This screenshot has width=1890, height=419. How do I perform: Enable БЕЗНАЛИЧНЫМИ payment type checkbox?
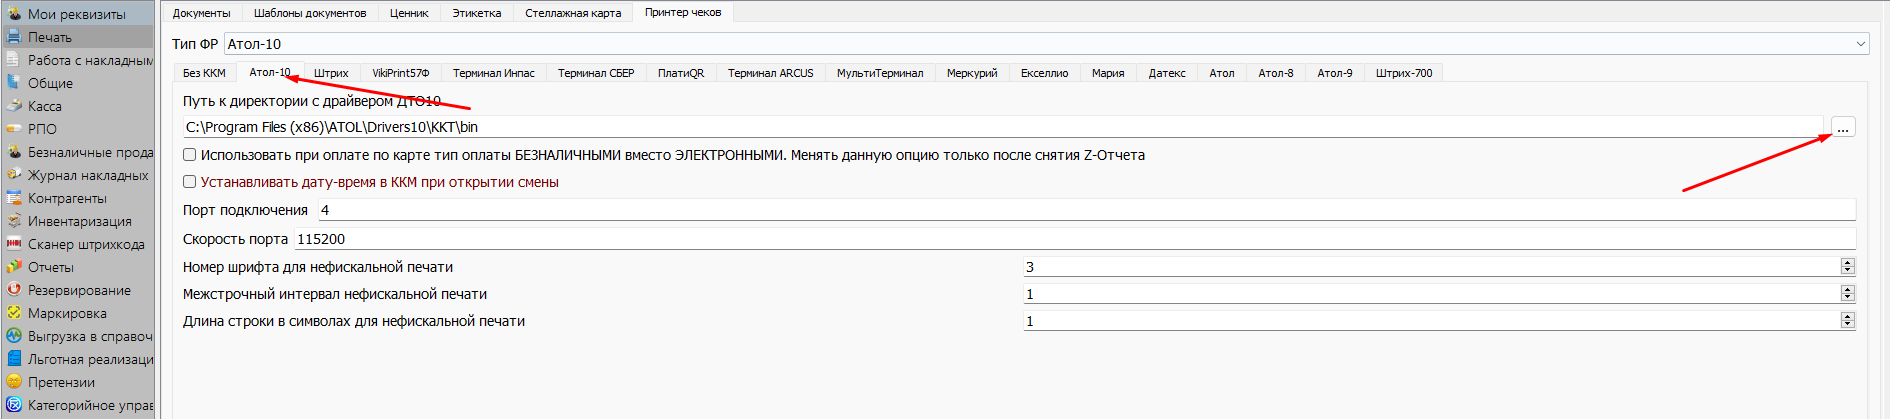point(190,155)
